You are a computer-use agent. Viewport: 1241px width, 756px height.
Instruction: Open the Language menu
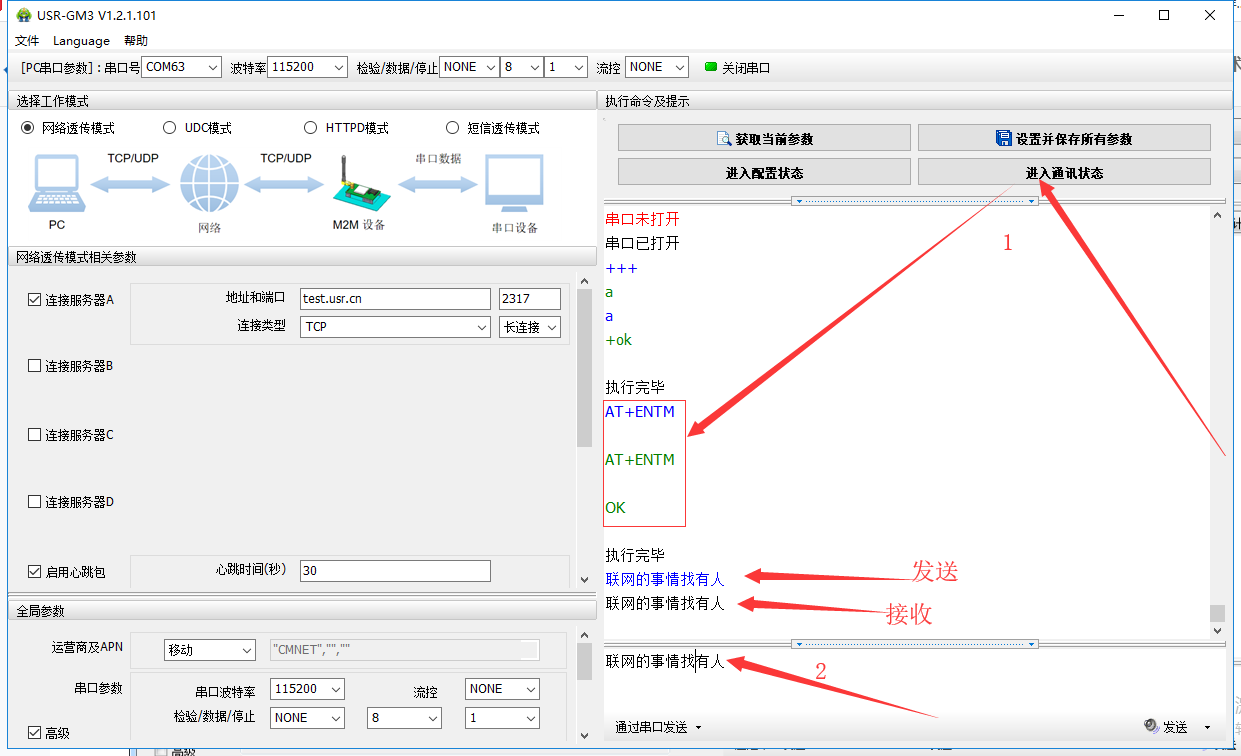point(81,41)
